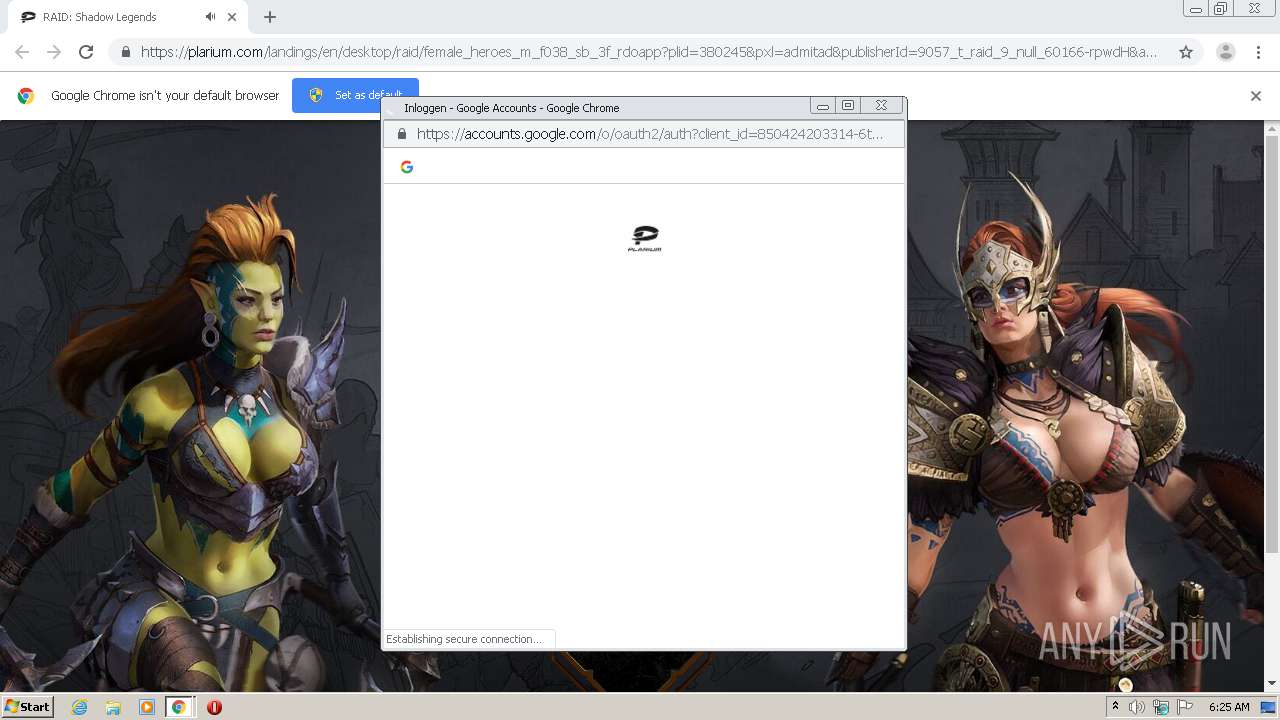Open the network status tray icon
The height and width of the screenshot is (720, 1280).
coord(1161,707)
